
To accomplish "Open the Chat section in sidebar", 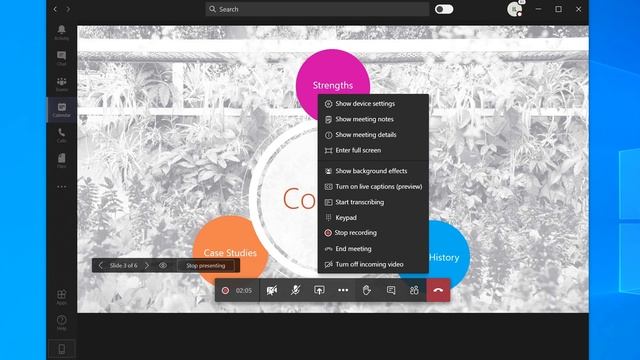I will 62,58.
